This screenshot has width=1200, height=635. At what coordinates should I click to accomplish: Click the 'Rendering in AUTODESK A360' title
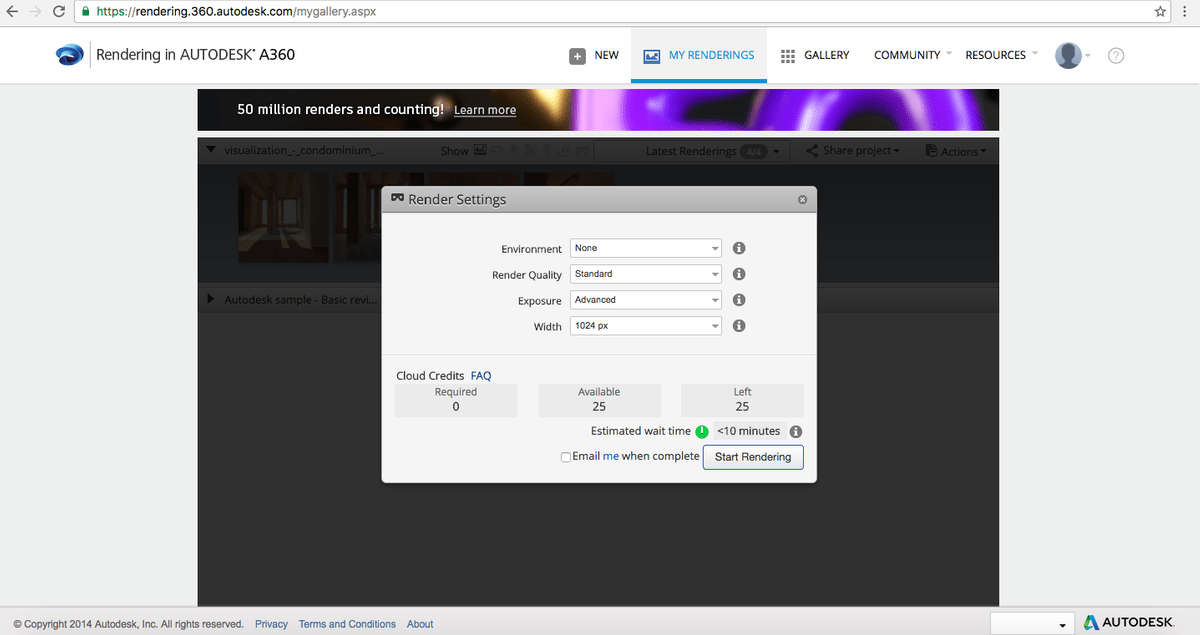point(196,55)
